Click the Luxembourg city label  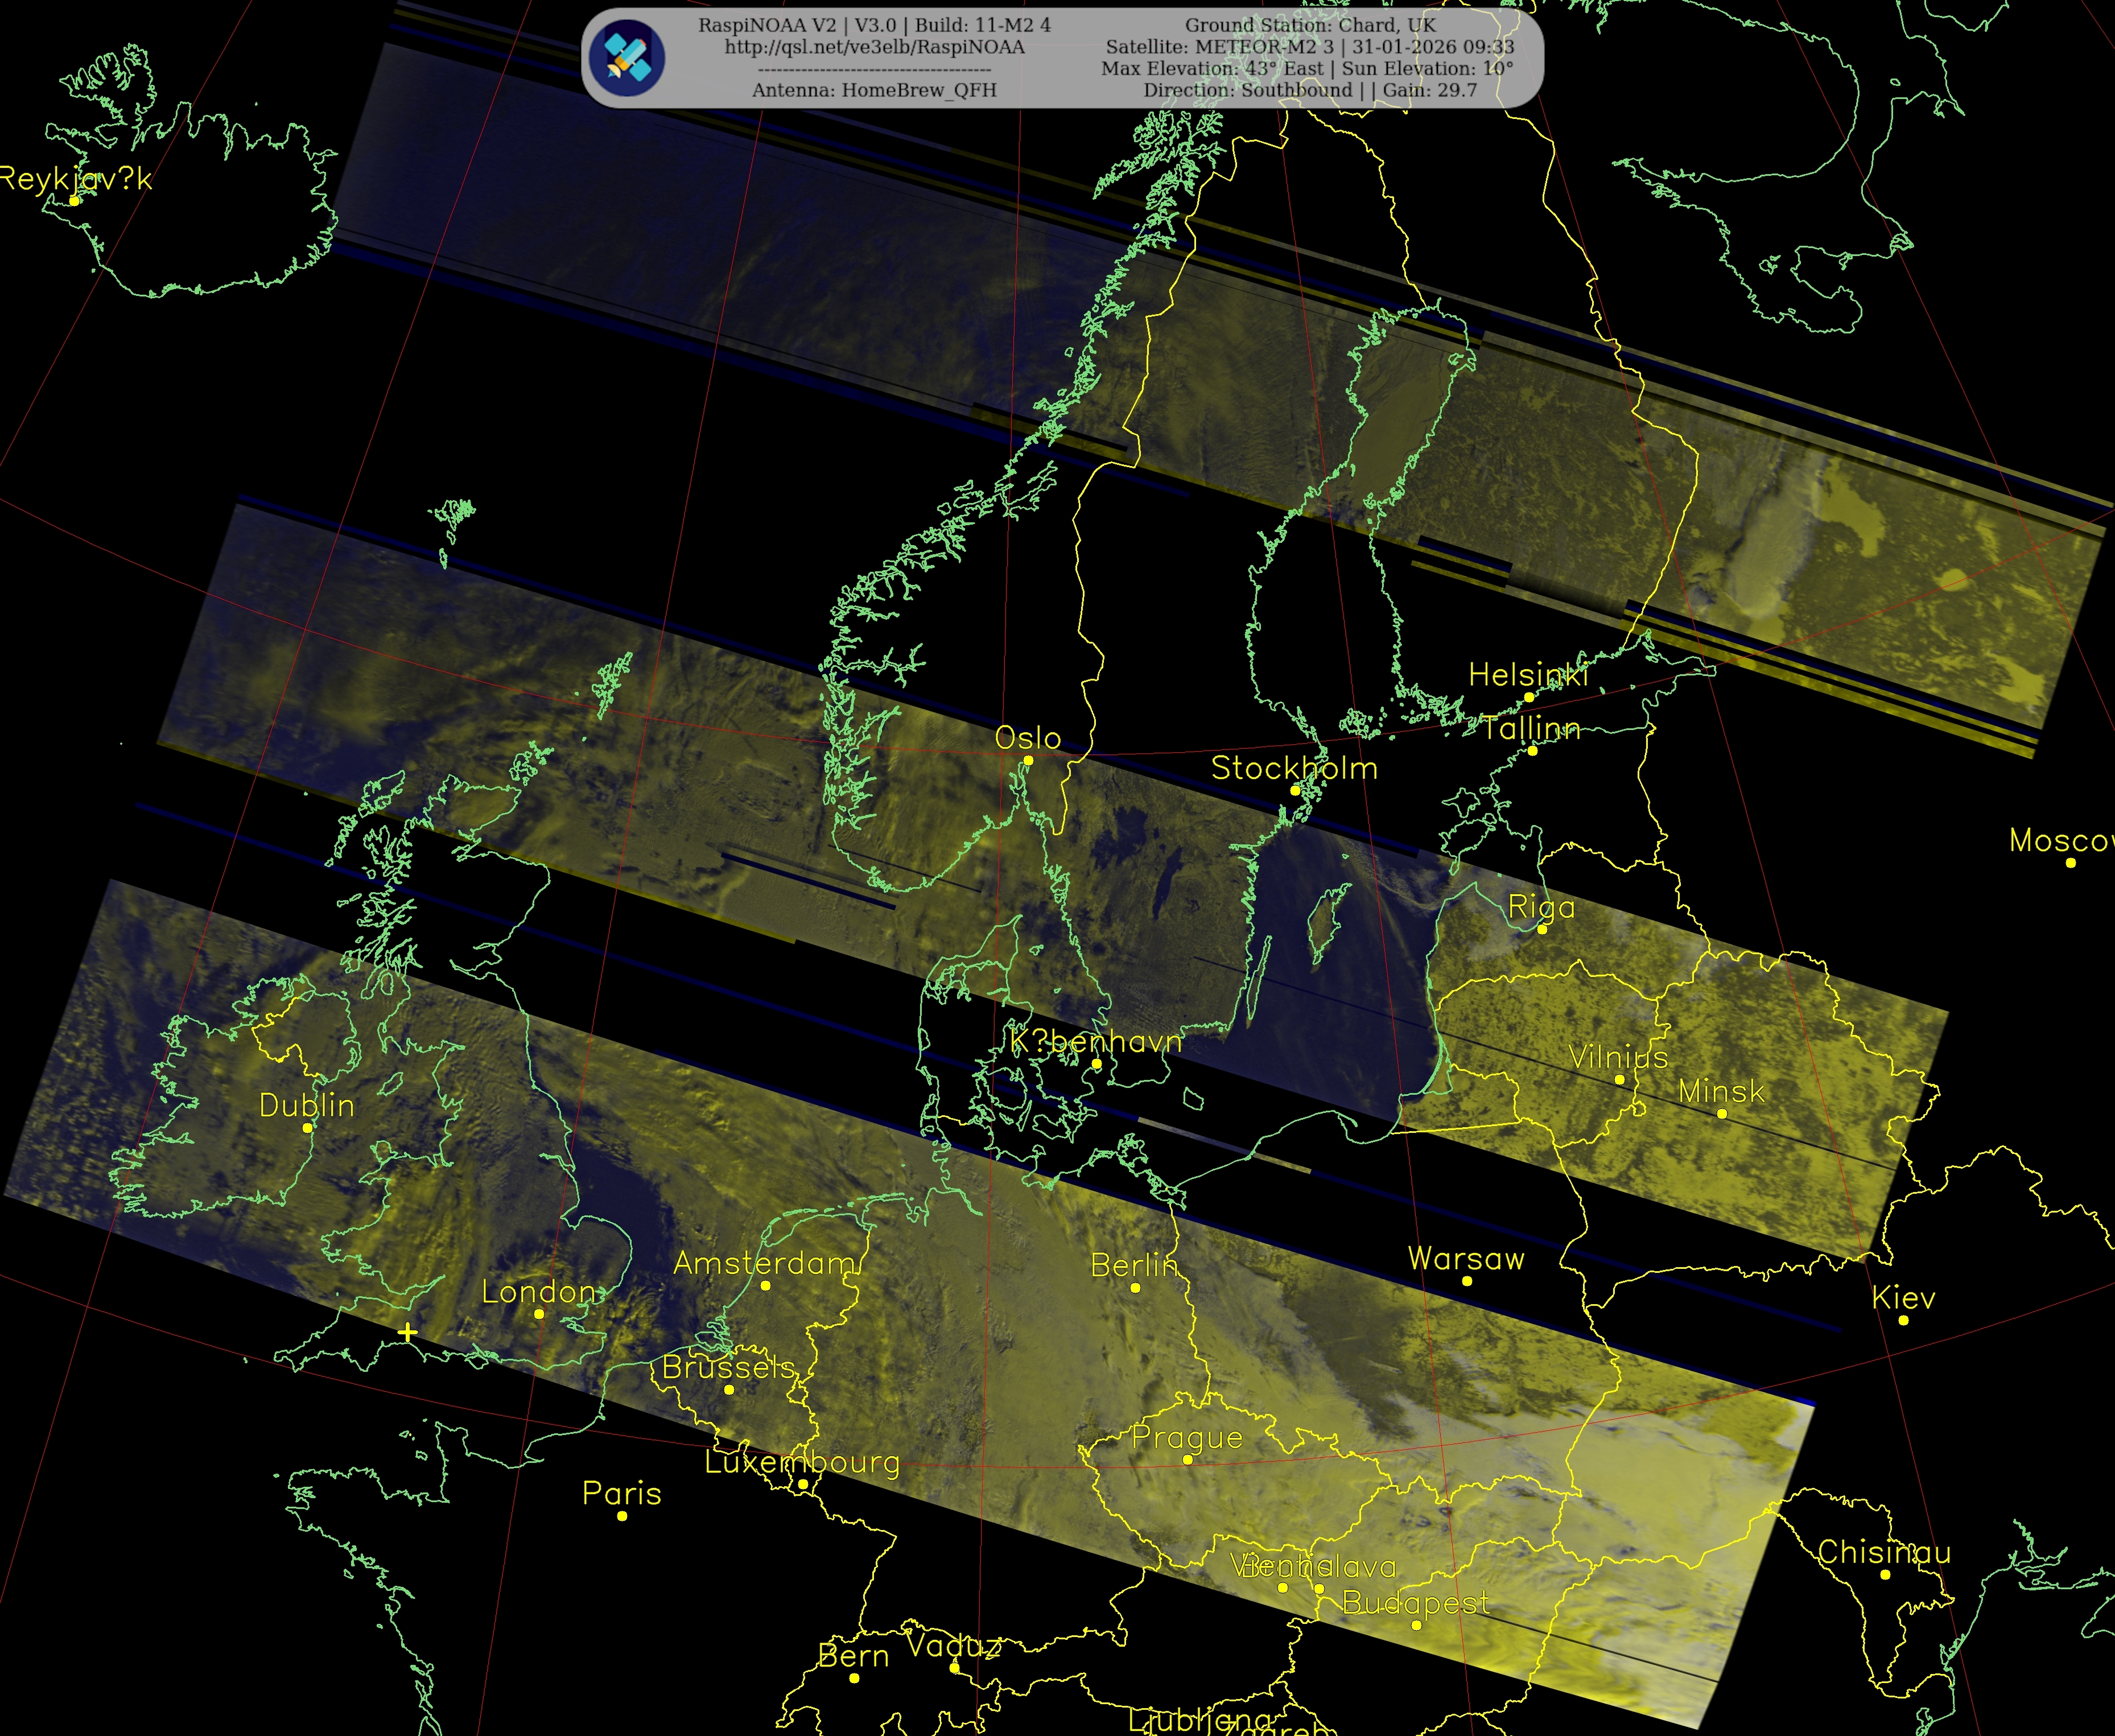[x=802, y=1462]
